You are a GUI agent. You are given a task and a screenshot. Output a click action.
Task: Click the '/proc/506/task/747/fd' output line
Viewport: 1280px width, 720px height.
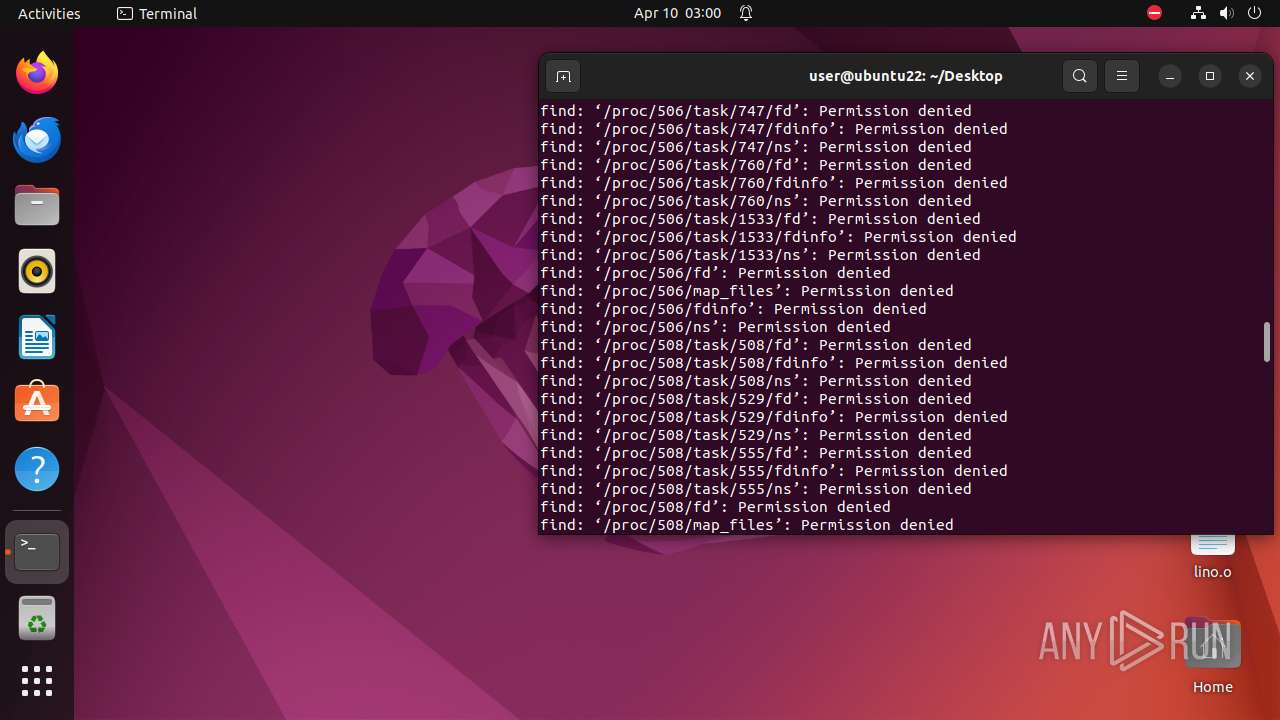coord(756,111)
